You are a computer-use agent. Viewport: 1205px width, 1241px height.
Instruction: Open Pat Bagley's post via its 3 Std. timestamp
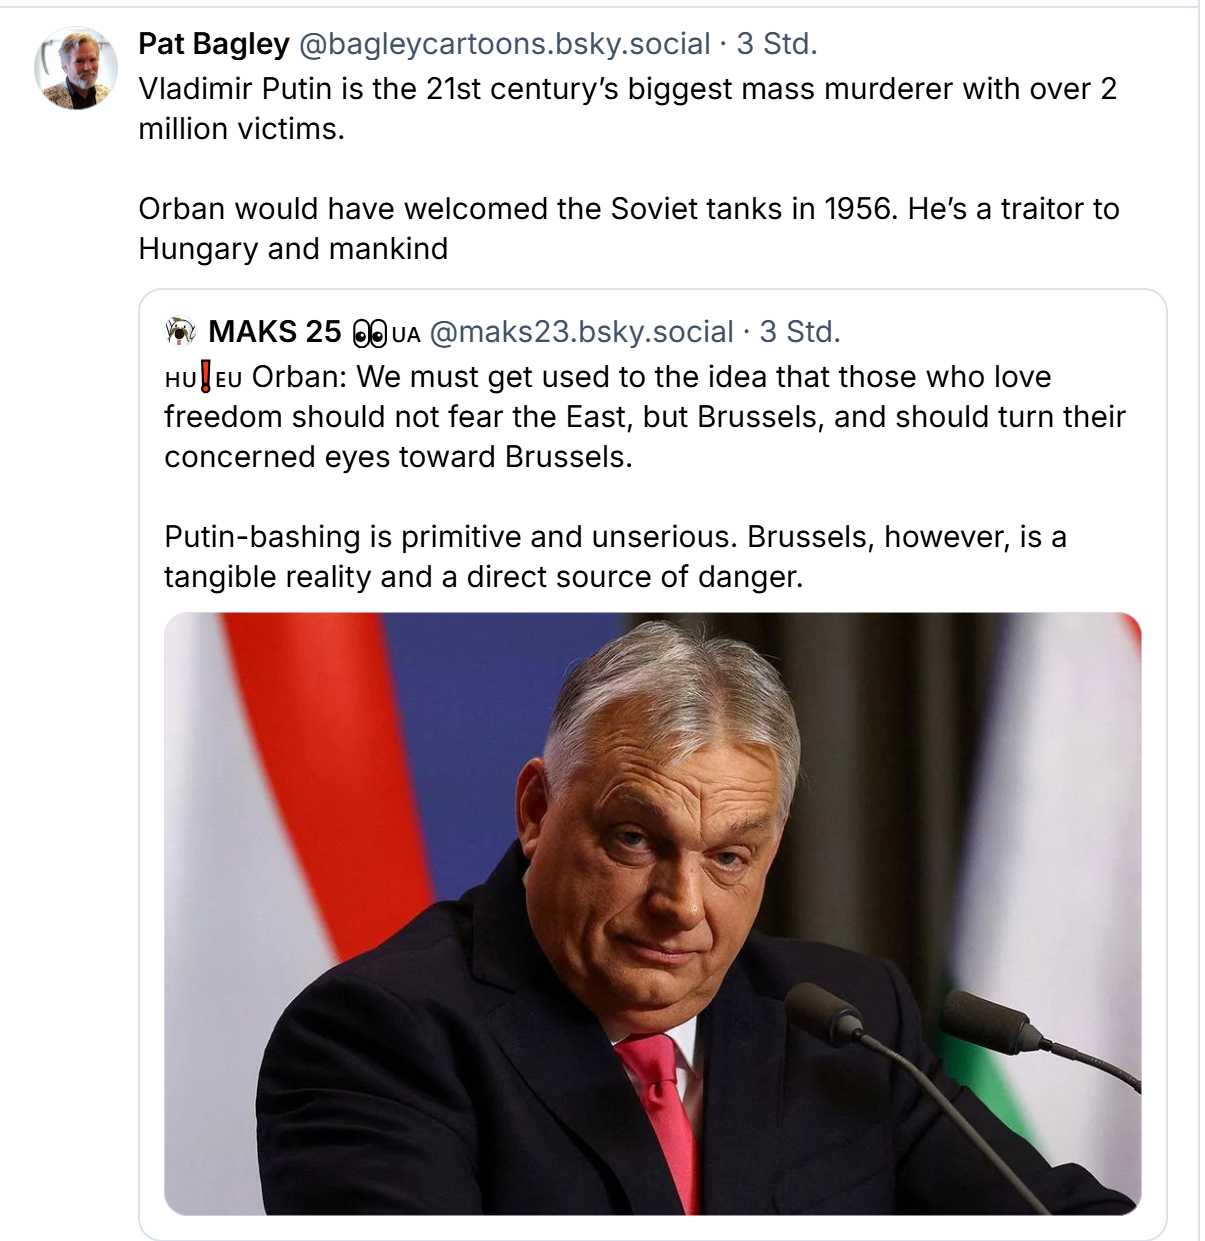[777, 44]
